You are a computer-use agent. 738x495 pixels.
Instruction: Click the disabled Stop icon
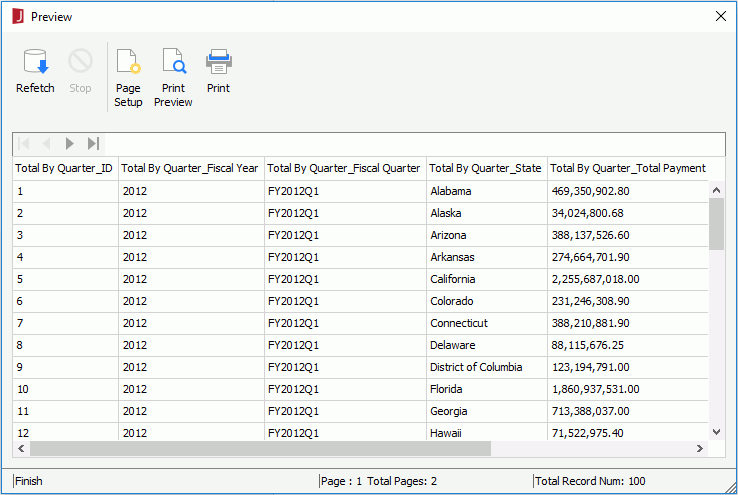(80, 61)
